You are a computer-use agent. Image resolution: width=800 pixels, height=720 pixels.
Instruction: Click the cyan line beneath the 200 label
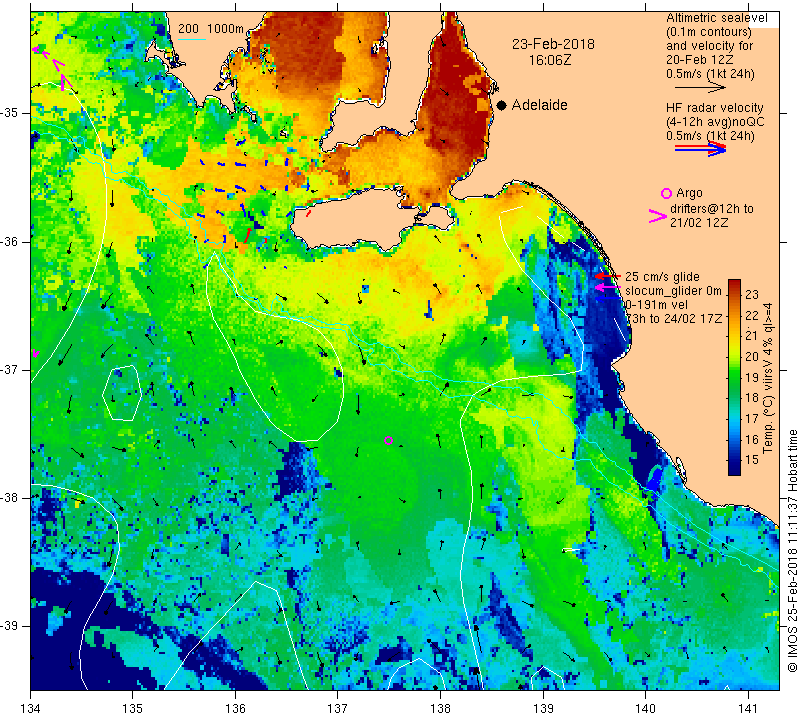(192, 39)
